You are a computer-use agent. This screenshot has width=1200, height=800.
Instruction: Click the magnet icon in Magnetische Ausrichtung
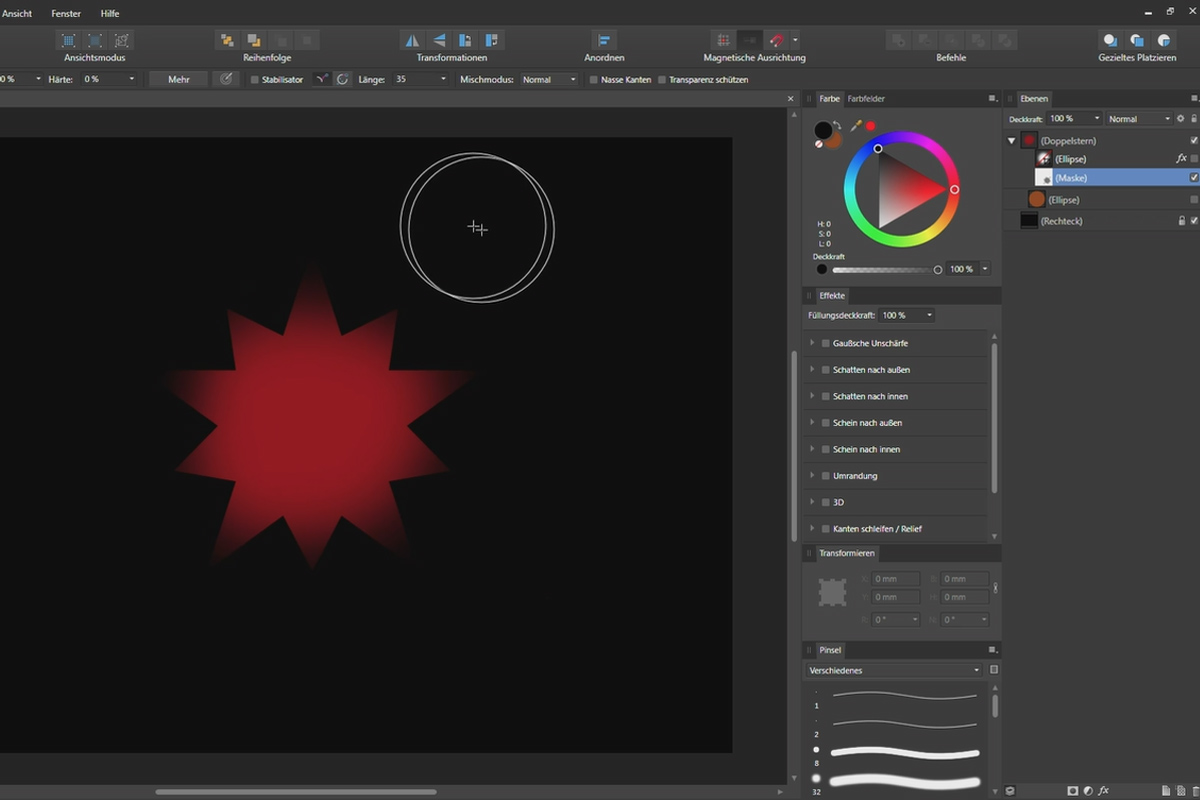(774, 40)
